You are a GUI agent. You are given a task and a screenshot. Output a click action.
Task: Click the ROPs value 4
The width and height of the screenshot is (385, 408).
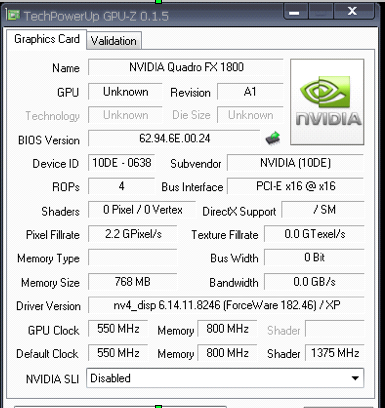tap(122, 186)
